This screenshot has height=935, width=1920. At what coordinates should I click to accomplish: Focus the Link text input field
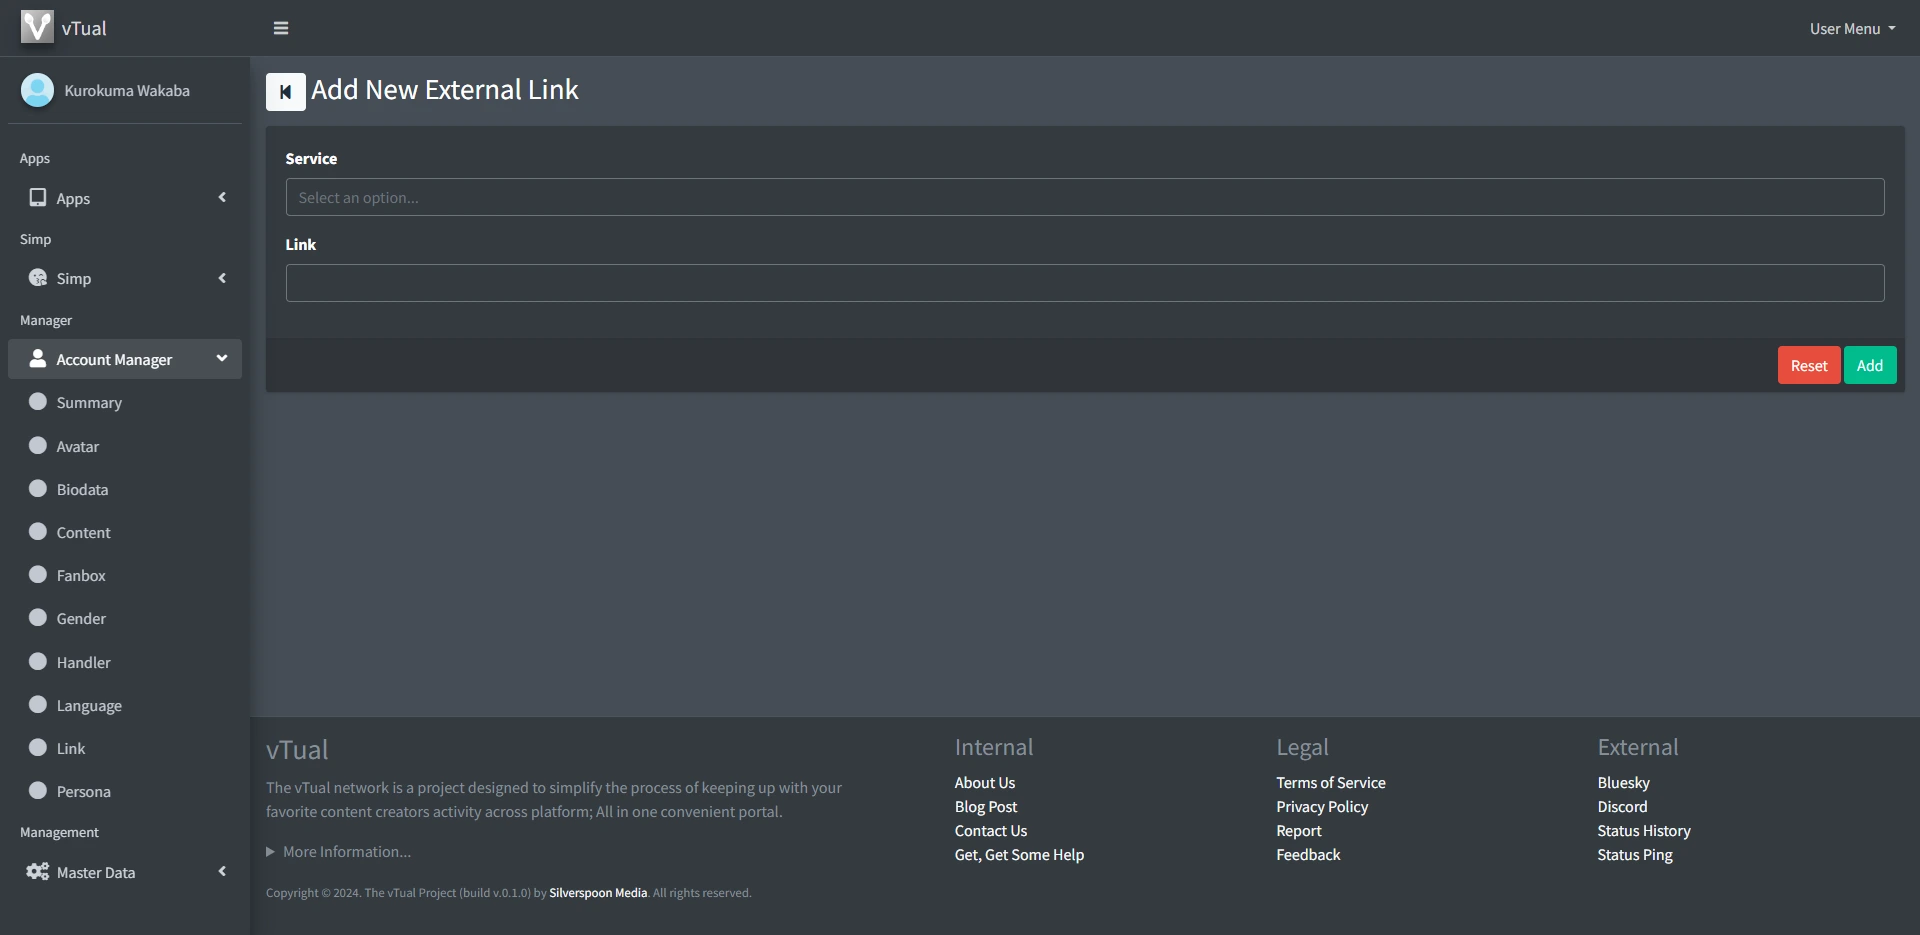(1084, 283)
